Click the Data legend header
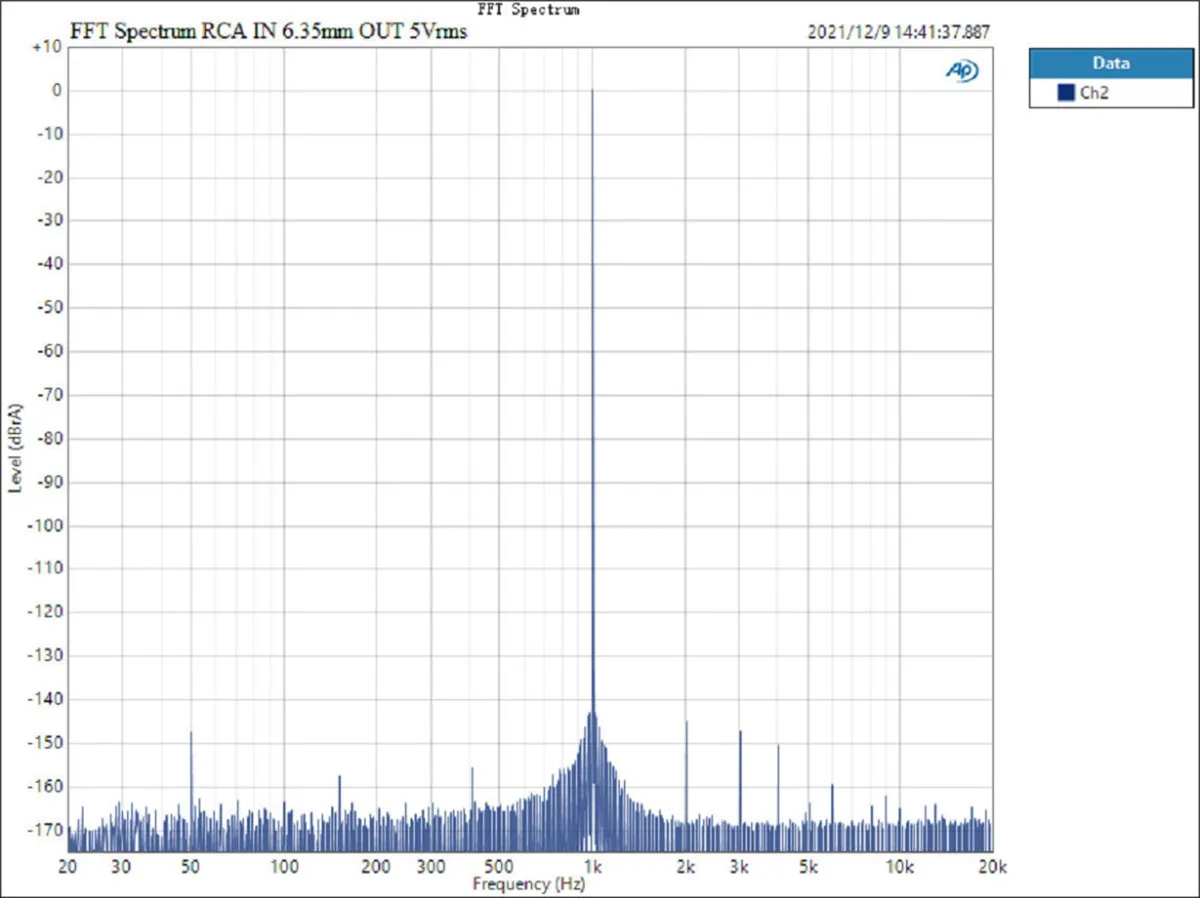The image size is (1200, 898). [1111, 63]
